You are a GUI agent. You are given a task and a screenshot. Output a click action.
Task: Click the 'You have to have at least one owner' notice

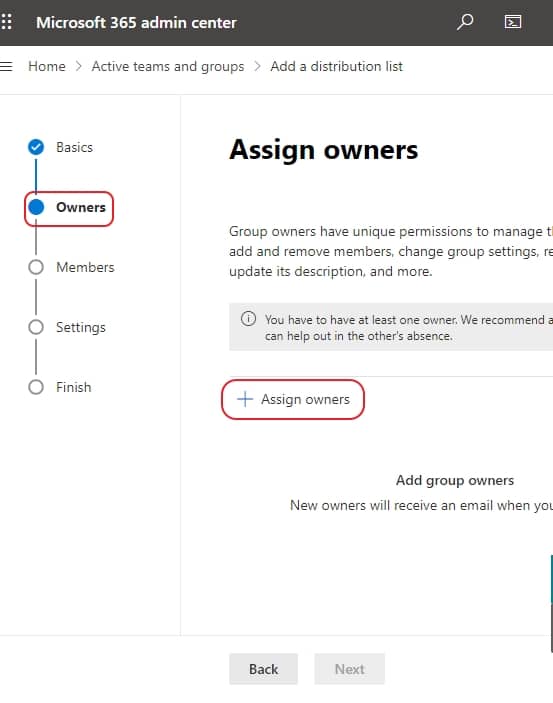pos(391,327)
